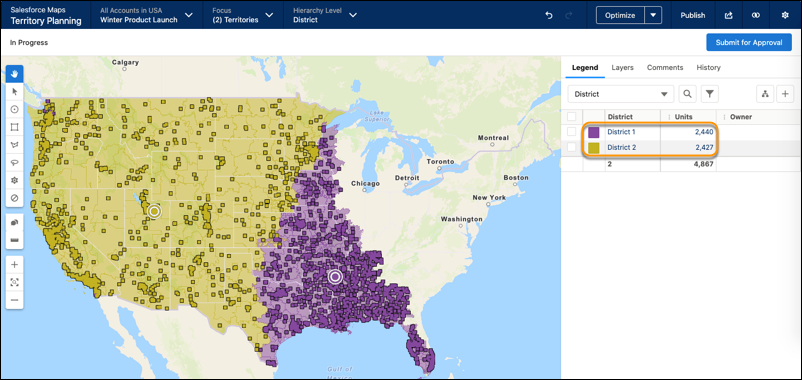Click the overlapping shapes map tool
This screenshot has width=802, height=380.
(x=14, y=222)
